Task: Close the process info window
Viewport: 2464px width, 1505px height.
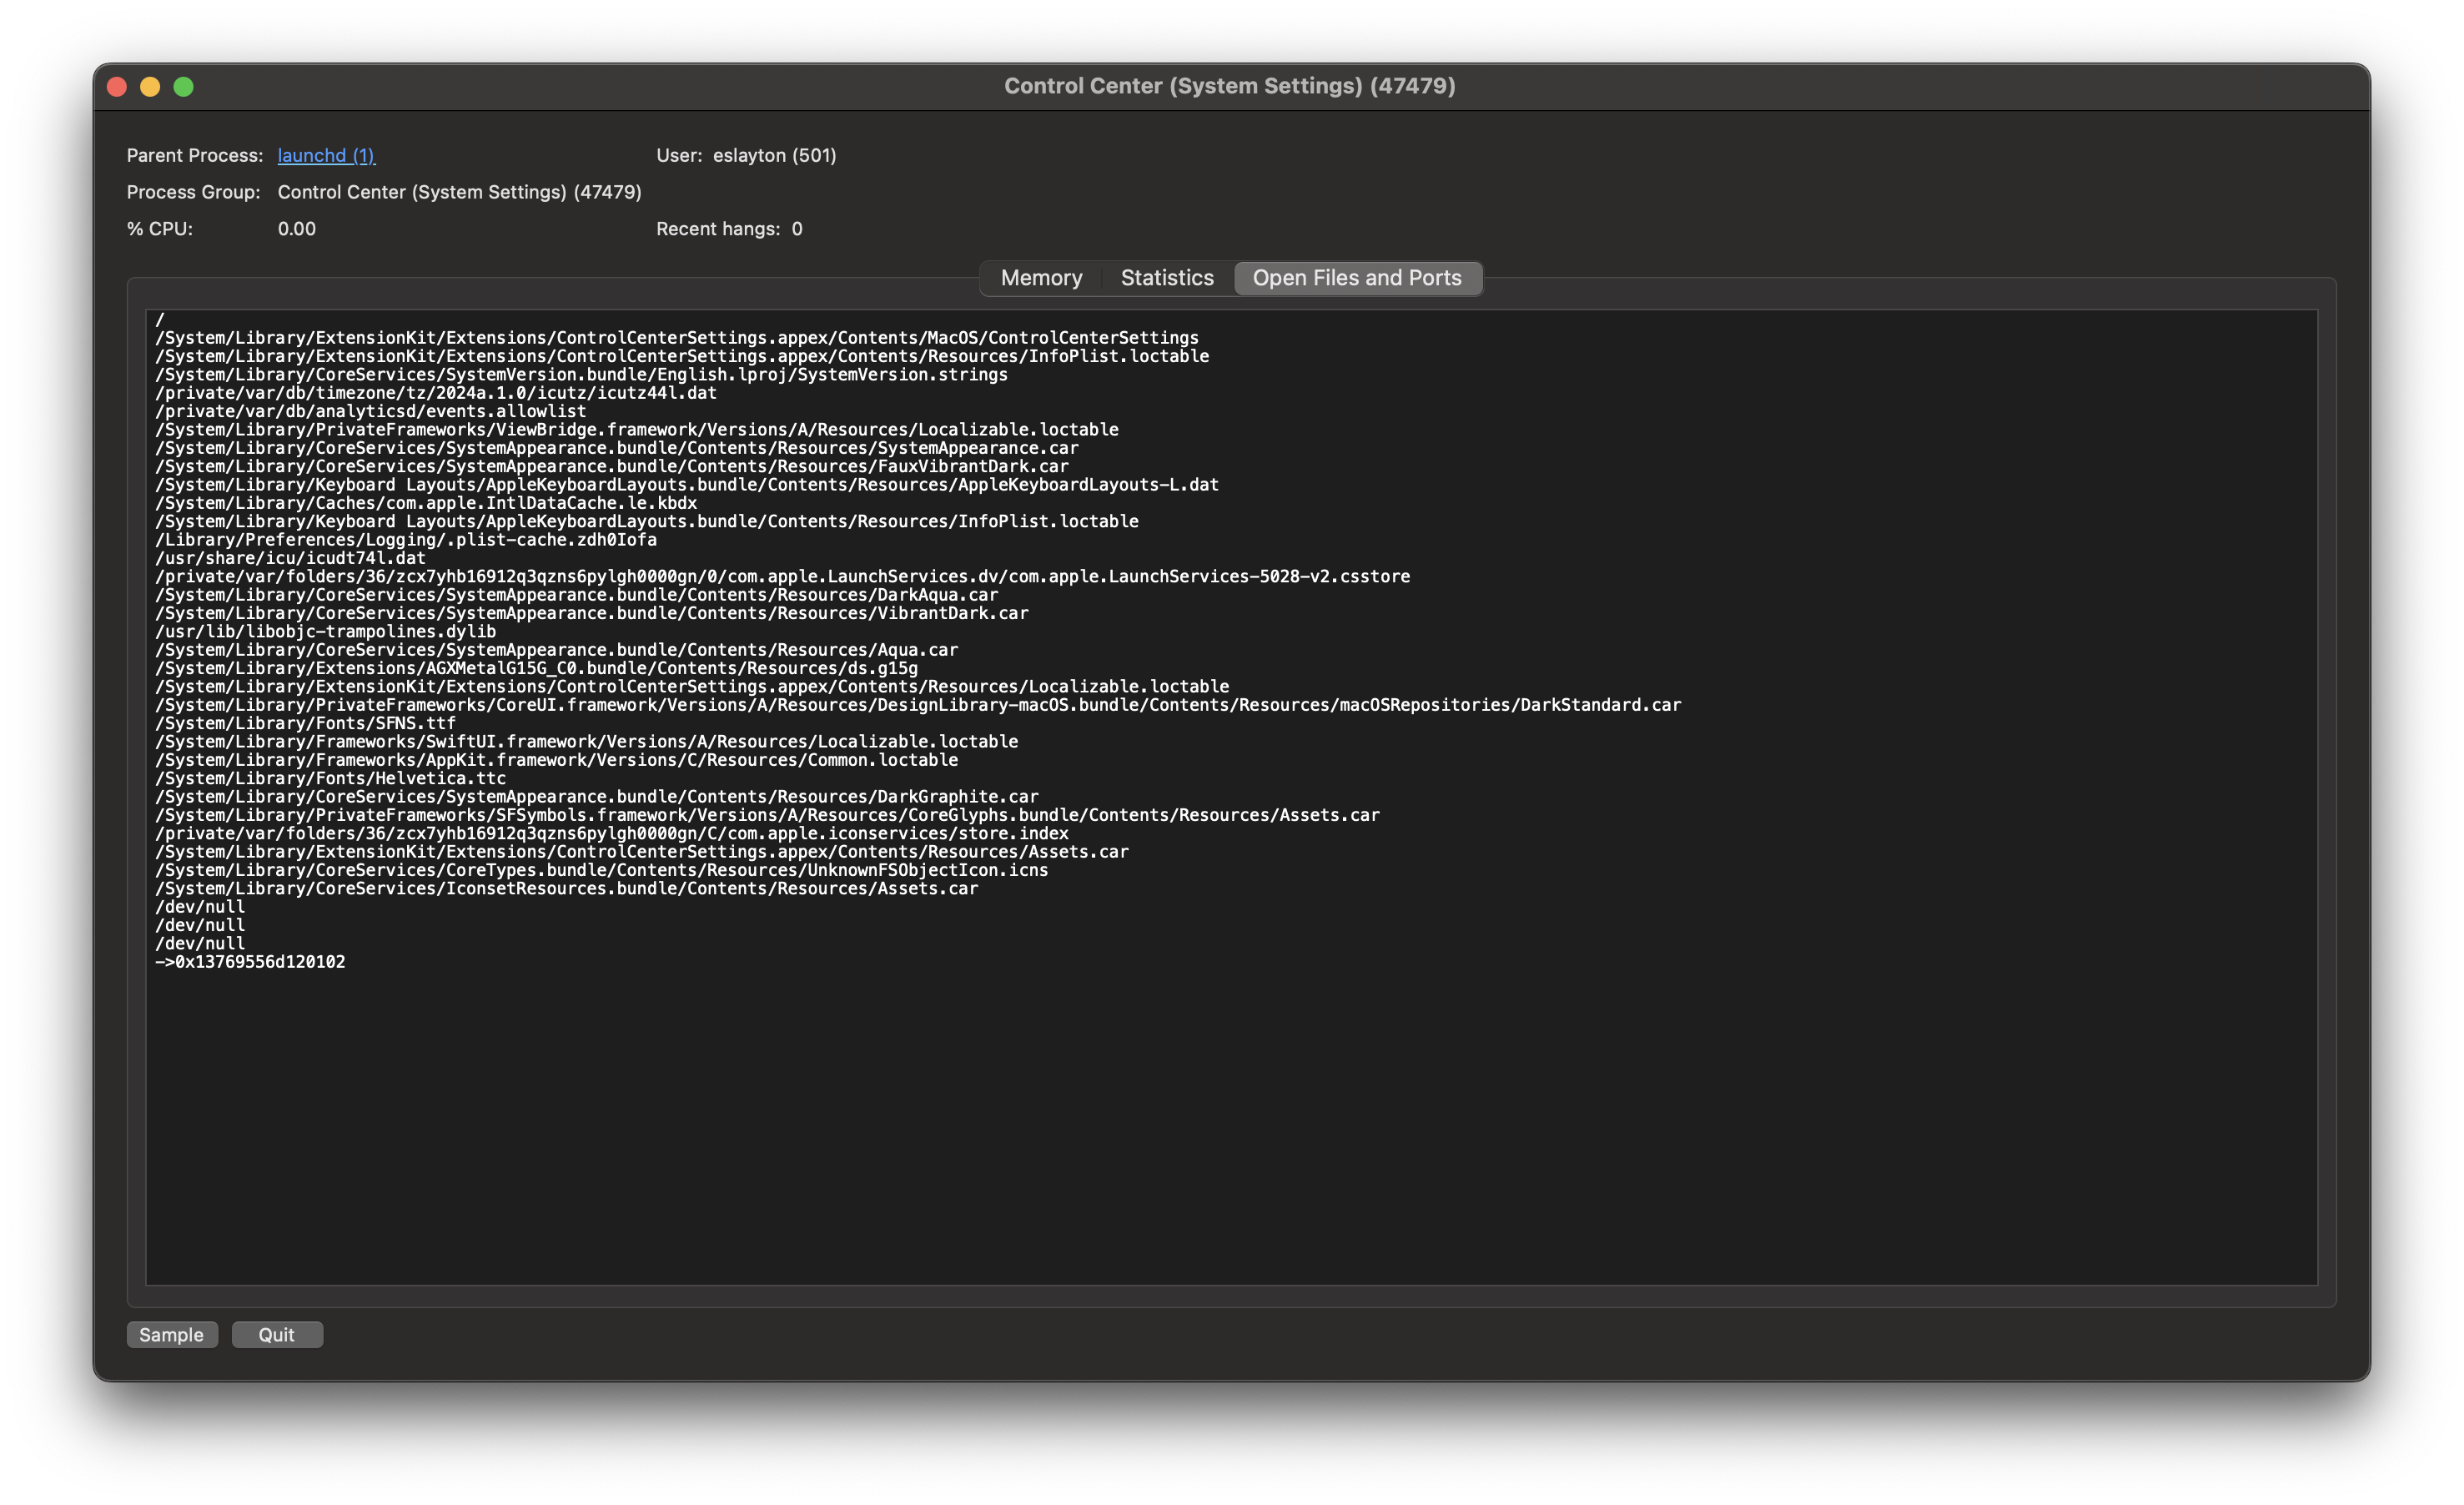Action: click(x=117, y=87)
